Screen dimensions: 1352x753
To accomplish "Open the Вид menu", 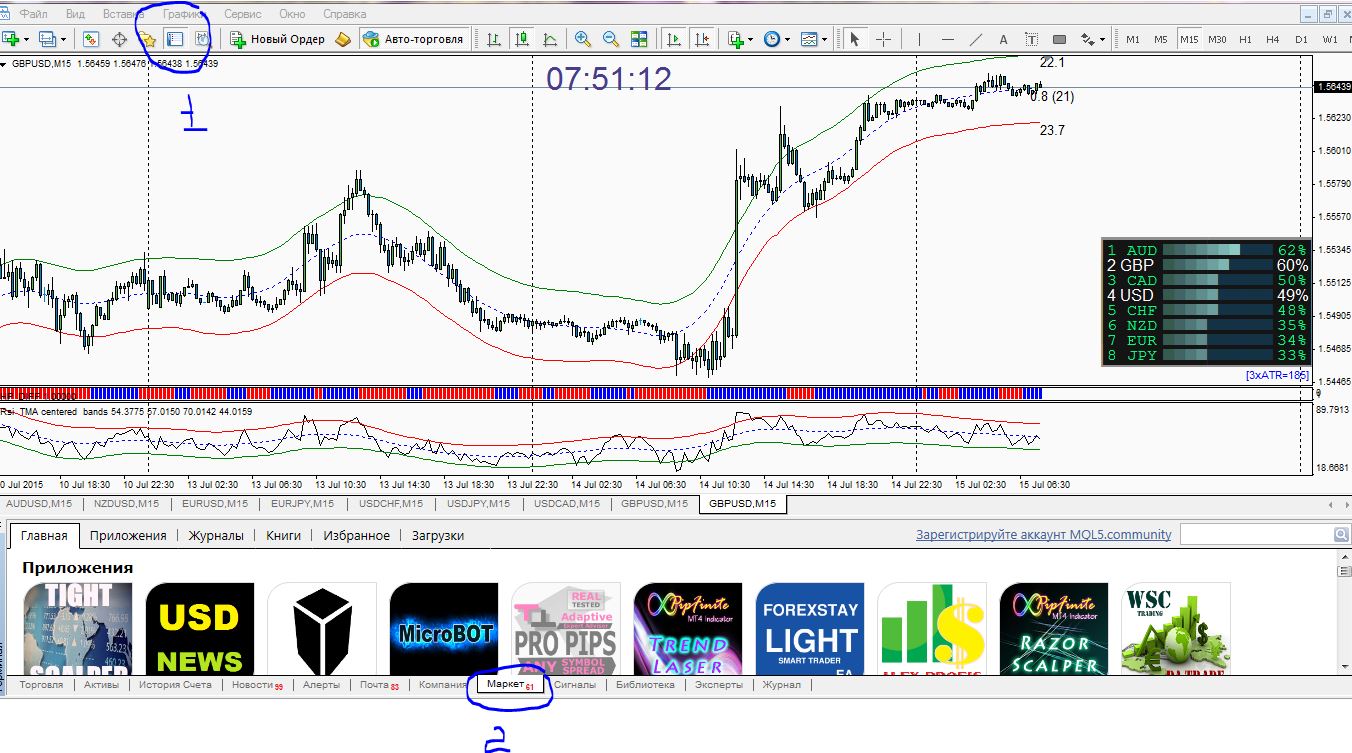I will [x=75, y=14].
